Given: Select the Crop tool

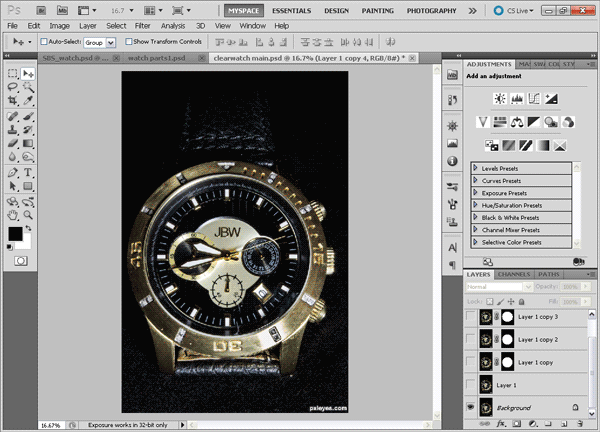Looking at the screenshot, I should 13,100.
